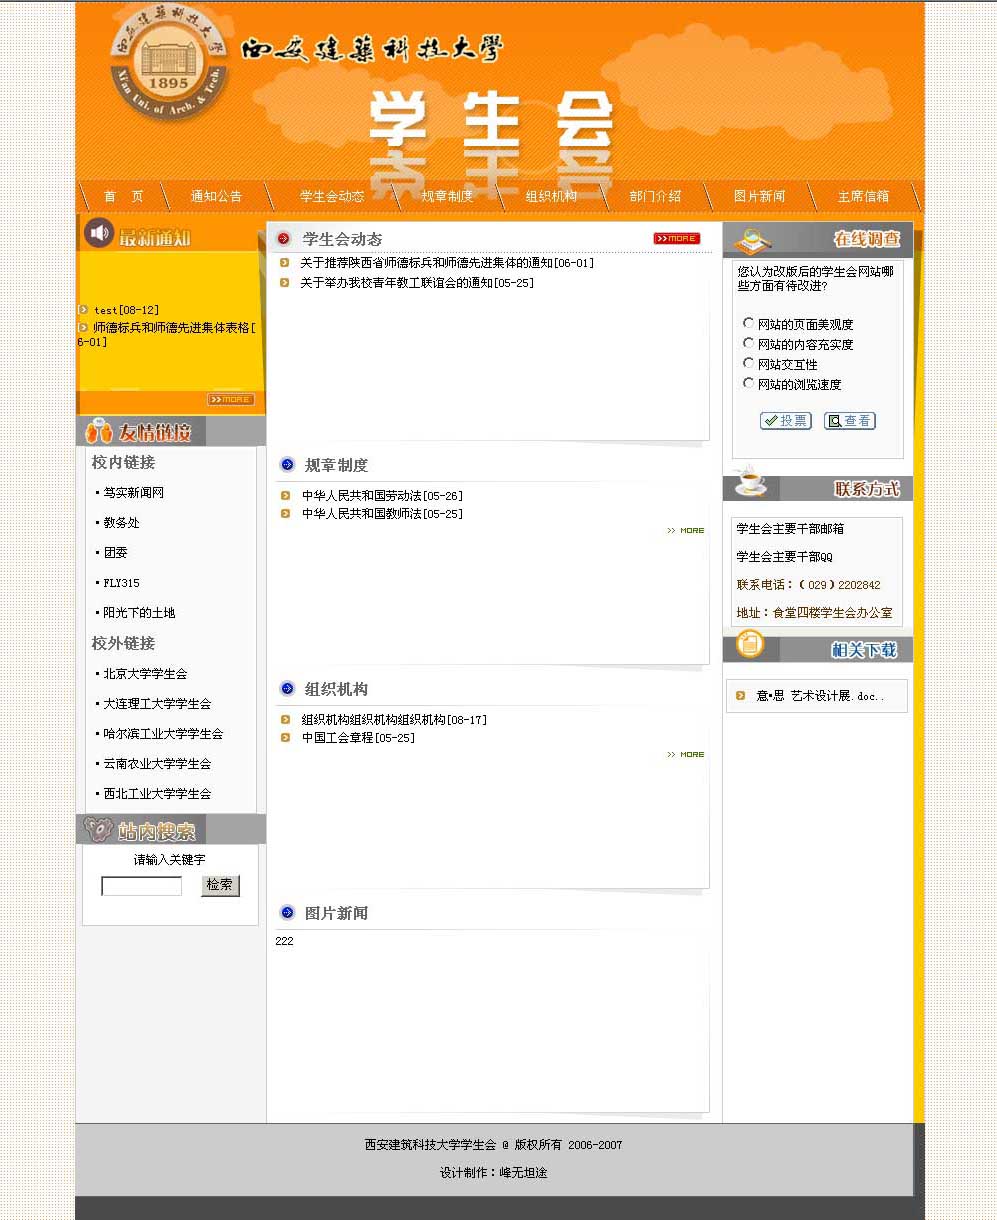Click the red icon beside 学生会动态 heading
The height and width of the screenshot is (1220, 997).
tap(283, 239)
